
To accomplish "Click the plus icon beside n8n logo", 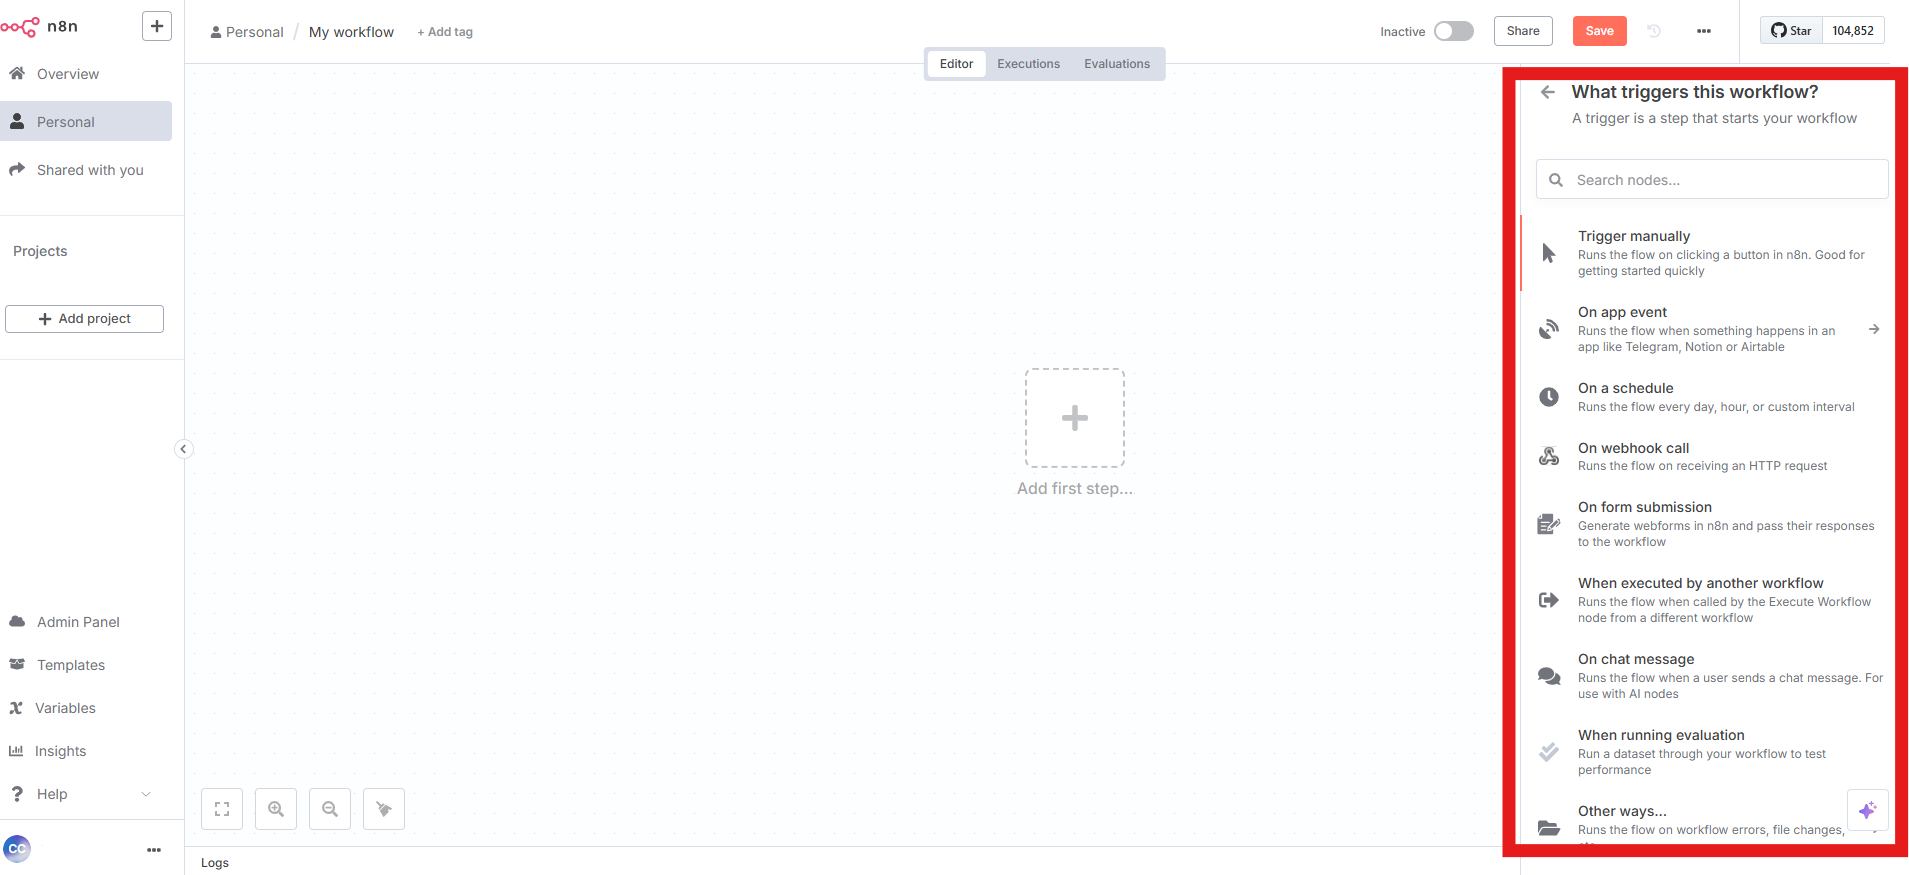I will tap(157, 26).
